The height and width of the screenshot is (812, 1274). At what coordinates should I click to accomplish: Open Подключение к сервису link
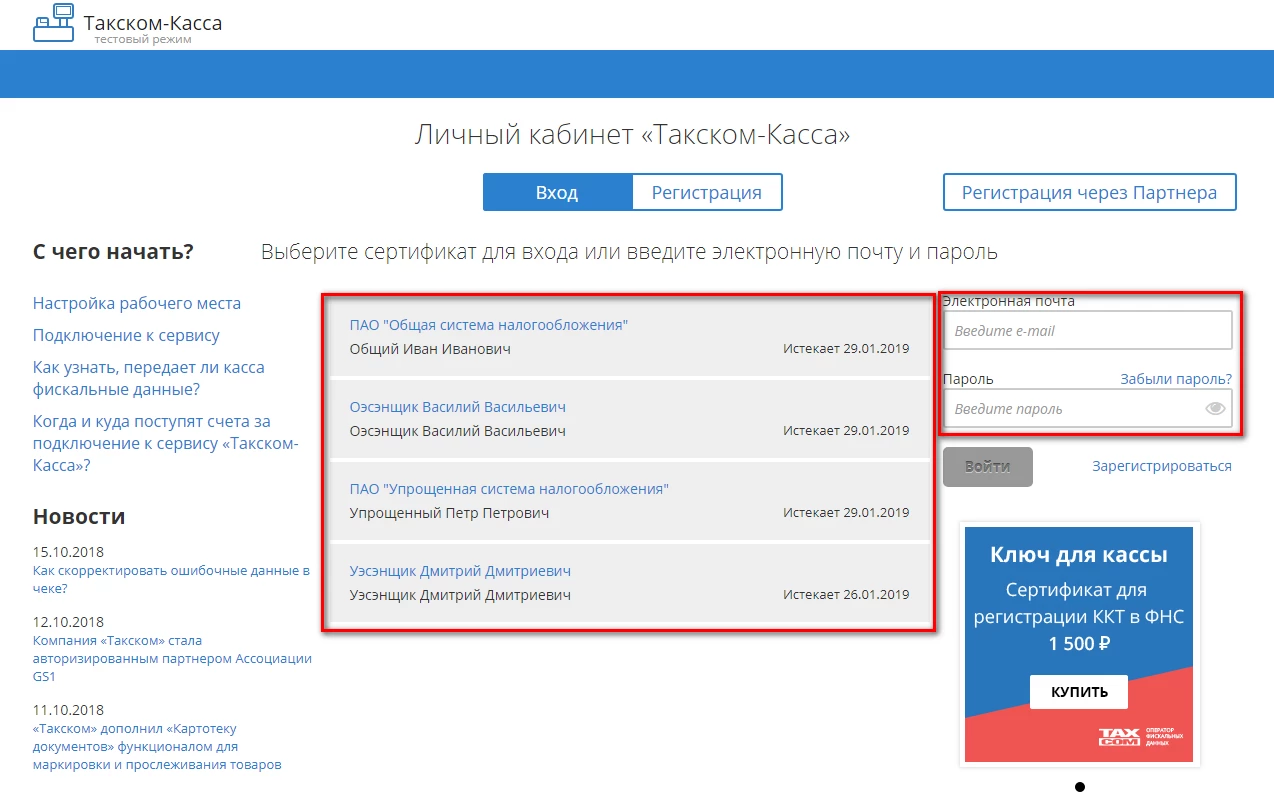pos(126,335)
